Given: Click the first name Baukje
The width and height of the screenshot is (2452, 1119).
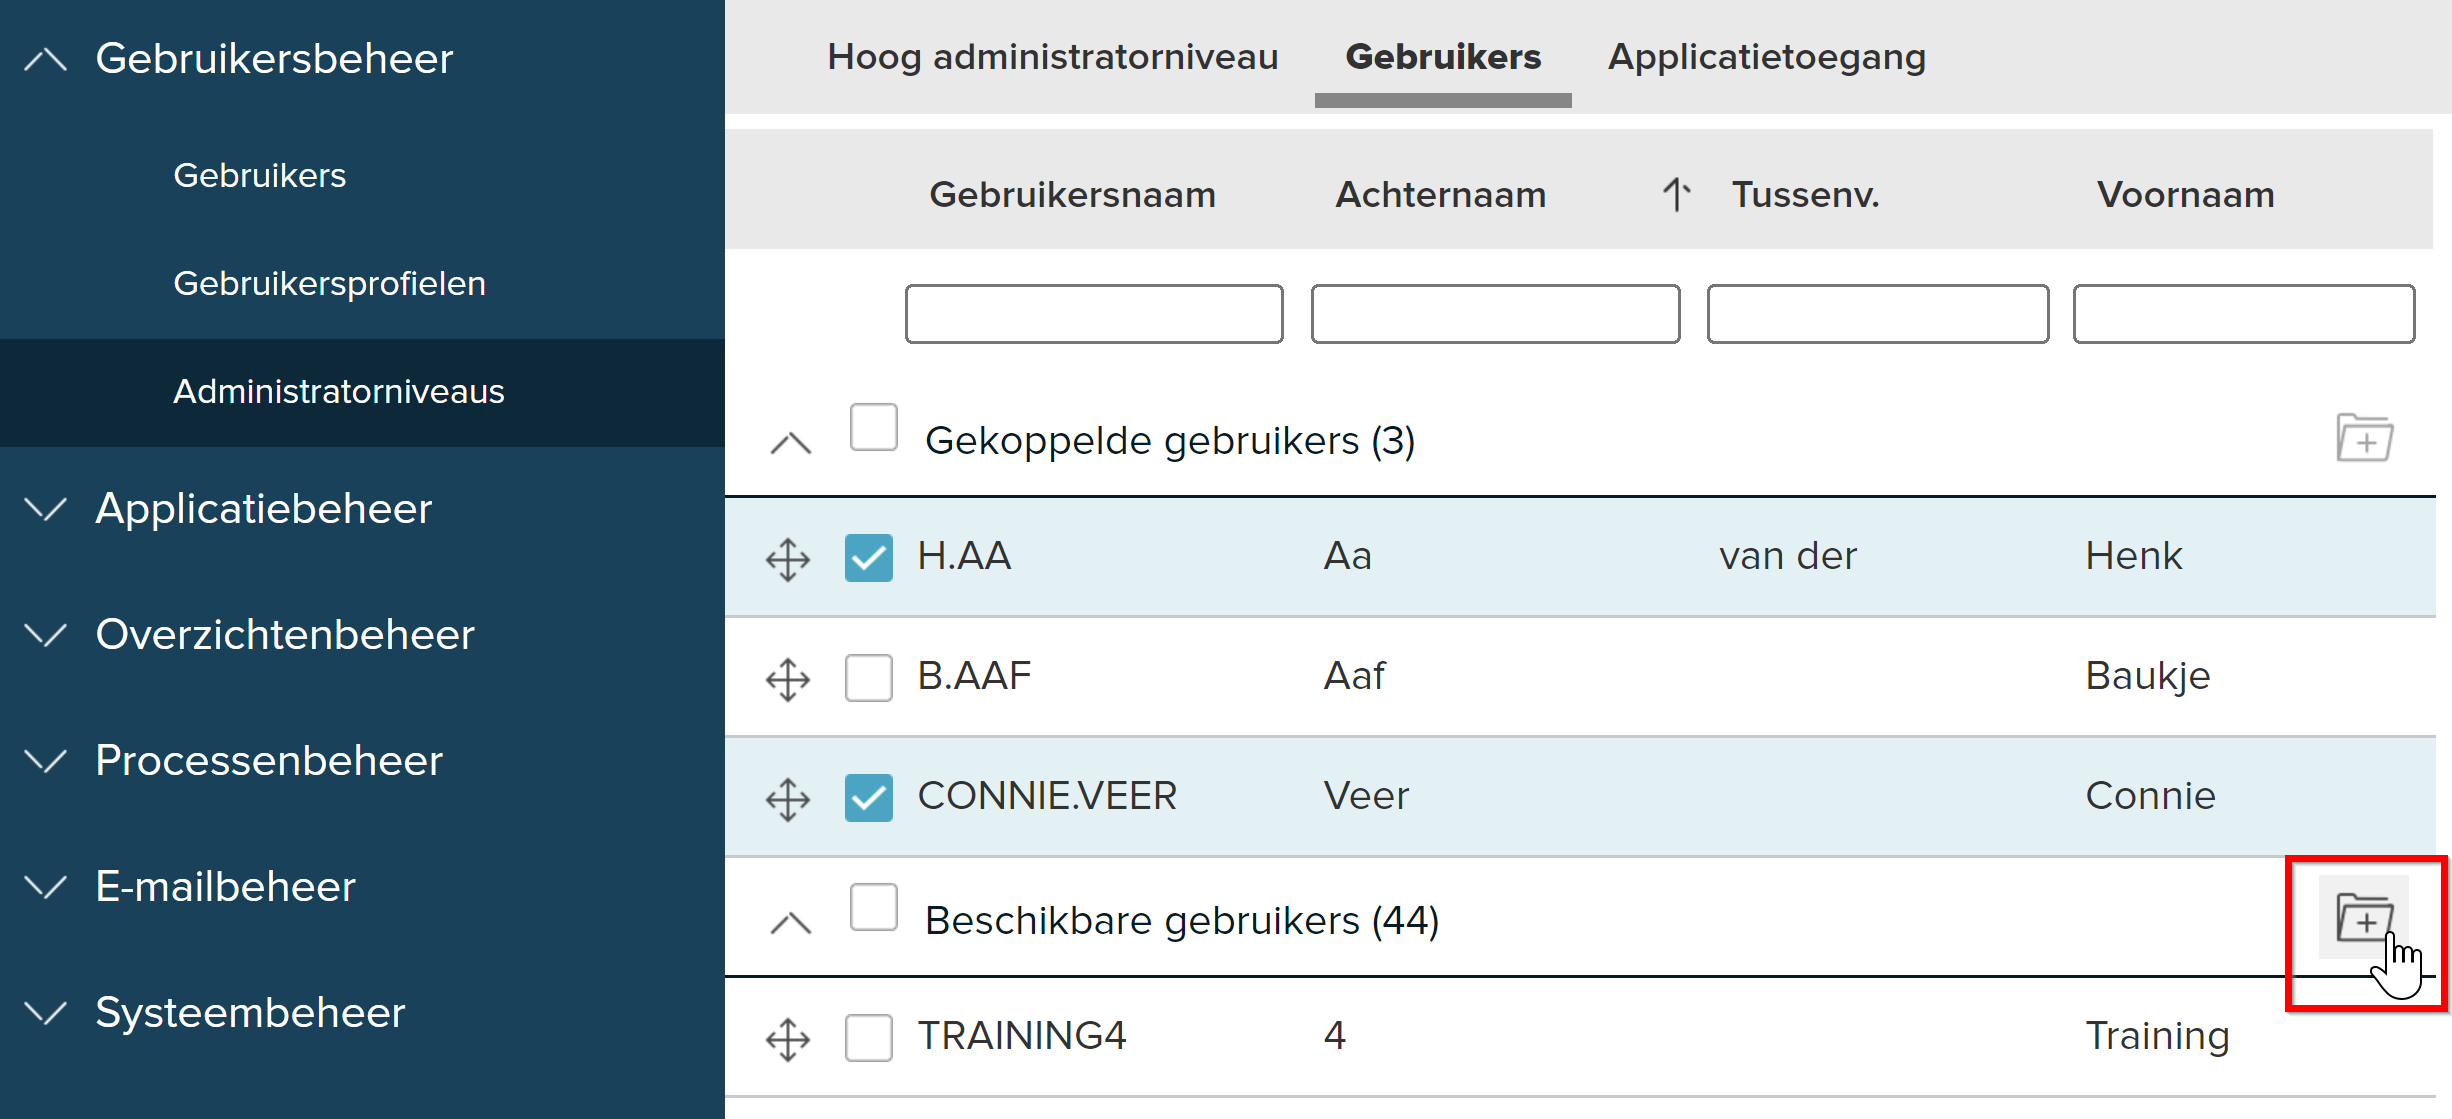Looking at the screenshot, I should 2147,677.
